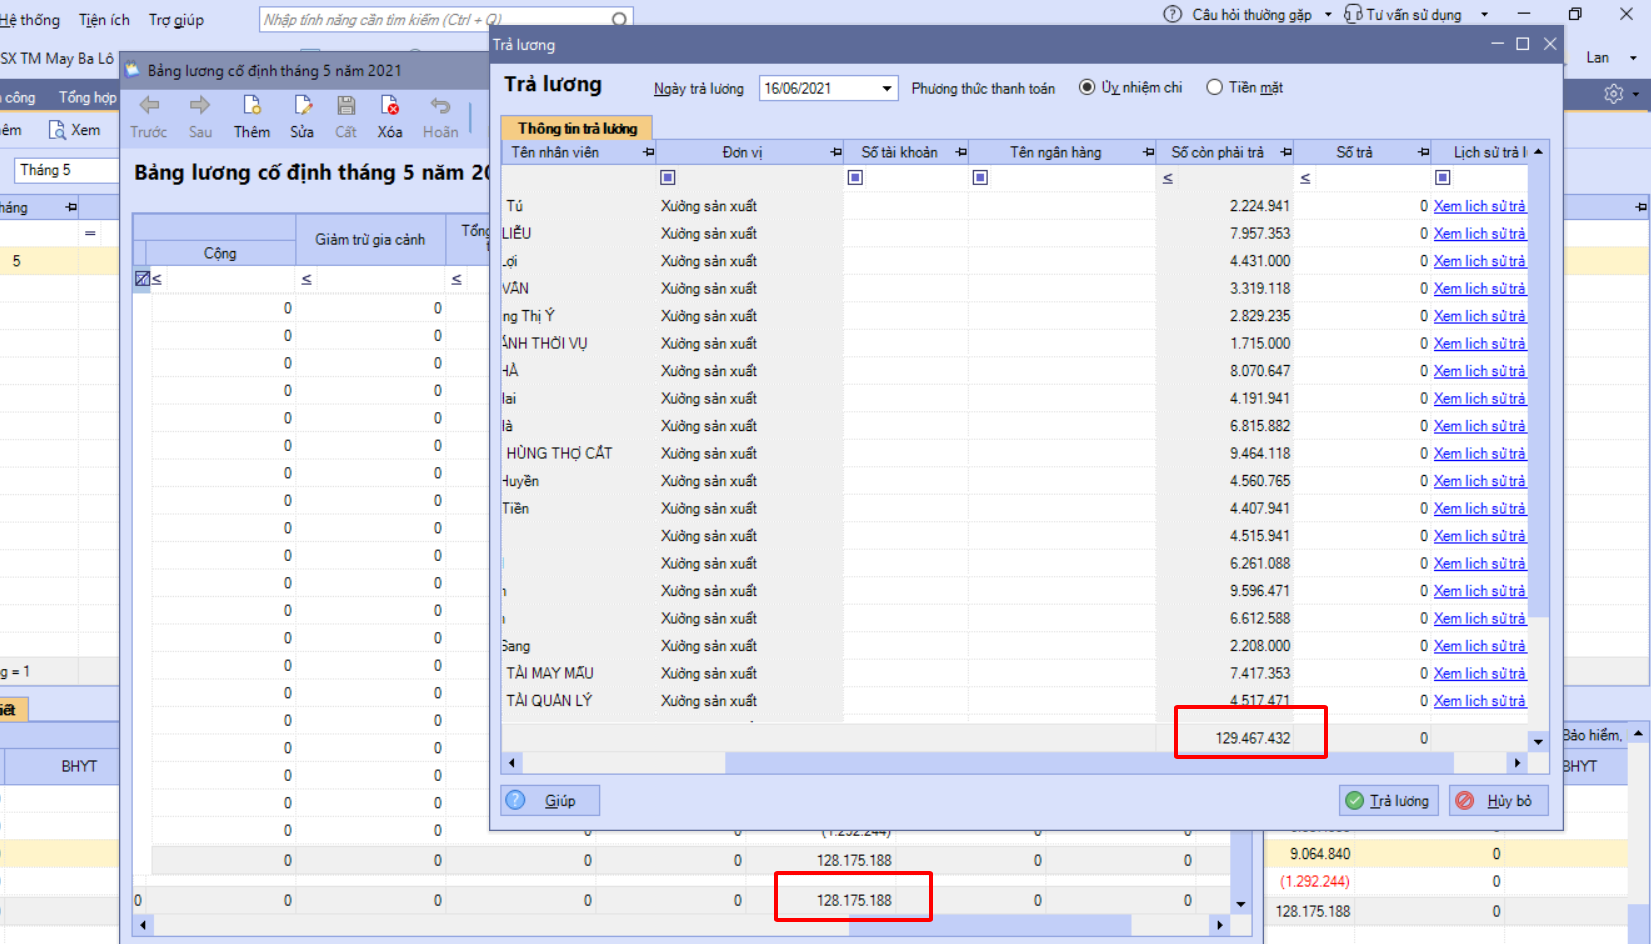Click filter operator under Số còn phải trả
The image size is (1651, 944).
pos(1168,178)
